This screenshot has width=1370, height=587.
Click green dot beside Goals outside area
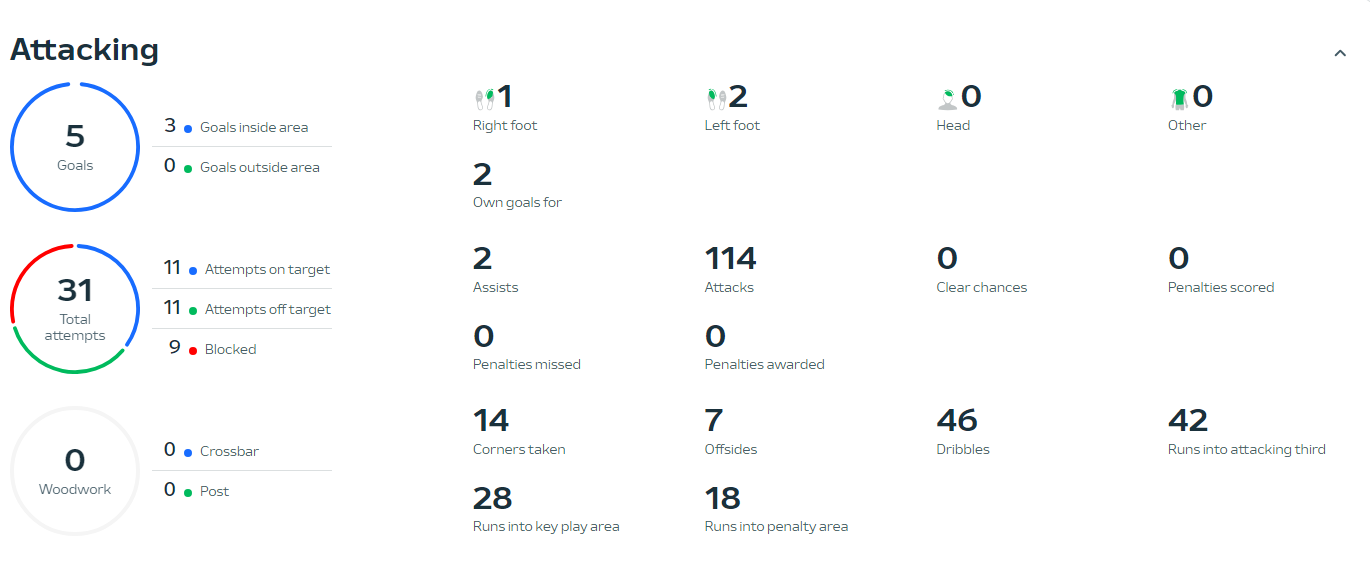188,168
